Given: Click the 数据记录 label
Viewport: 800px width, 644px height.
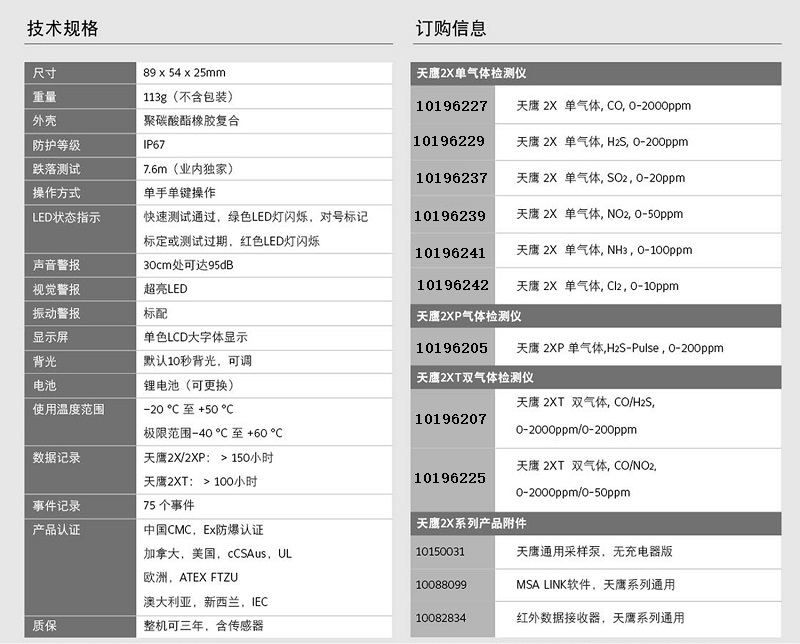Looking at the screenshot, I should (57, 458).
